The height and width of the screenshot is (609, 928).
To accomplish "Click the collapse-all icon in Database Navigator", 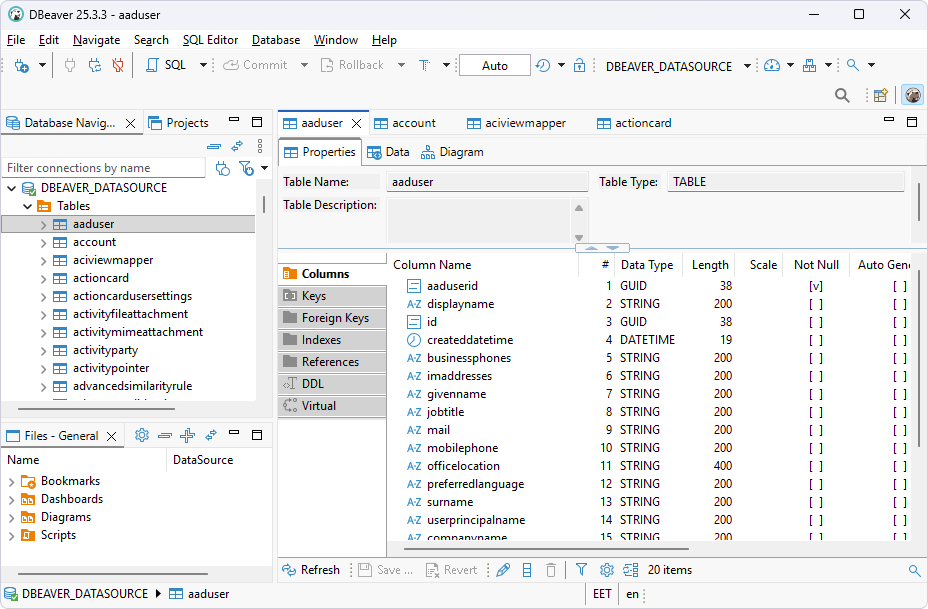I will click(x=214, y=146).
